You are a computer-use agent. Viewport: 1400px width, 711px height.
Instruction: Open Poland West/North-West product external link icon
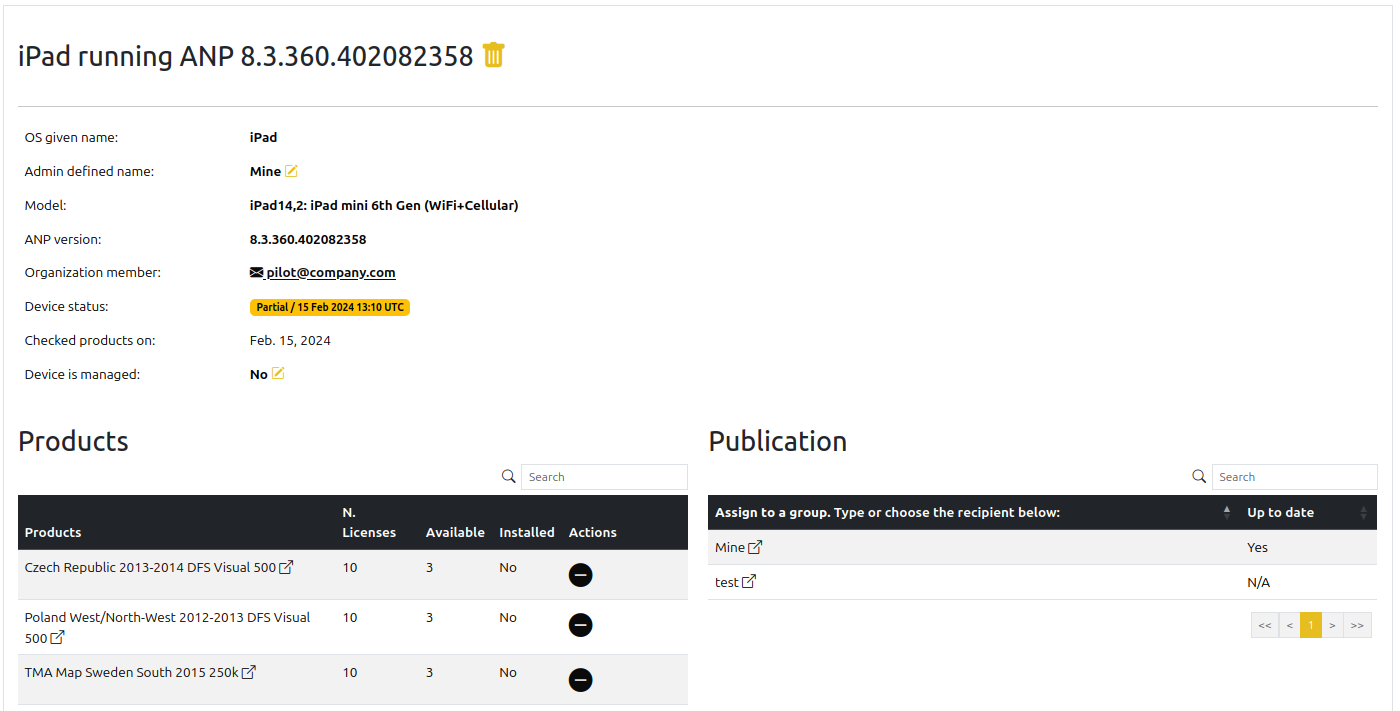pyautogui.click(x=58, y=637)
